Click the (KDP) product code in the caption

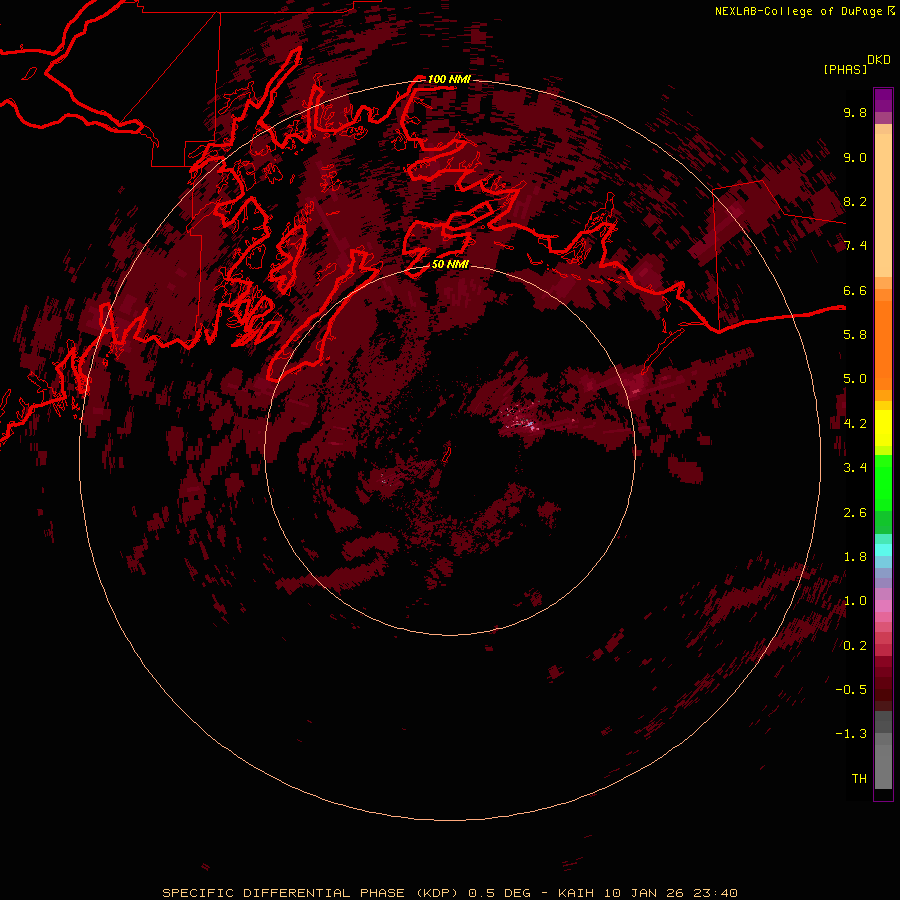[x=437, y=893]
